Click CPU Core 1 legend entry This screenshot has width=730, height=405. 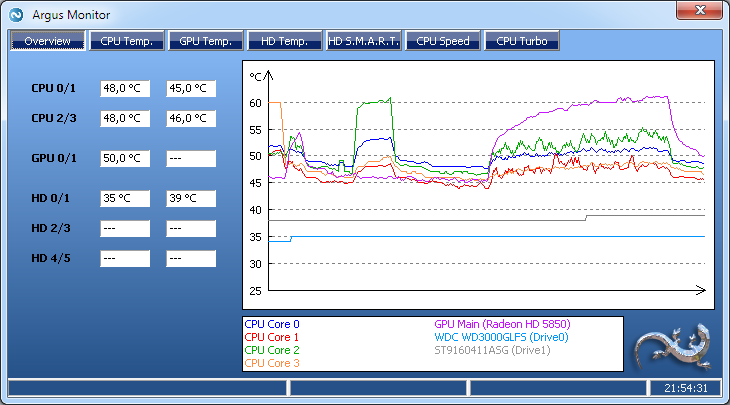click(271, 337)
